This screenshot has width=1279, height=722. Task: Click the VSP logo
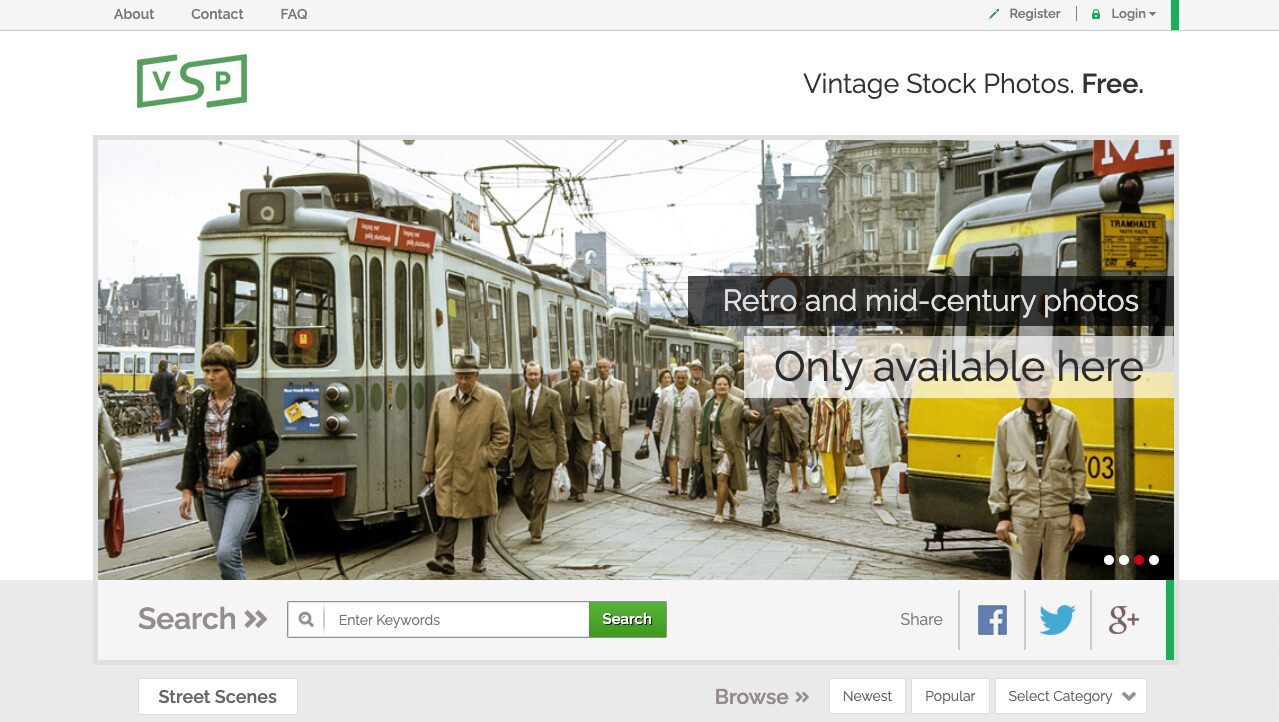(x=192, y=80)
